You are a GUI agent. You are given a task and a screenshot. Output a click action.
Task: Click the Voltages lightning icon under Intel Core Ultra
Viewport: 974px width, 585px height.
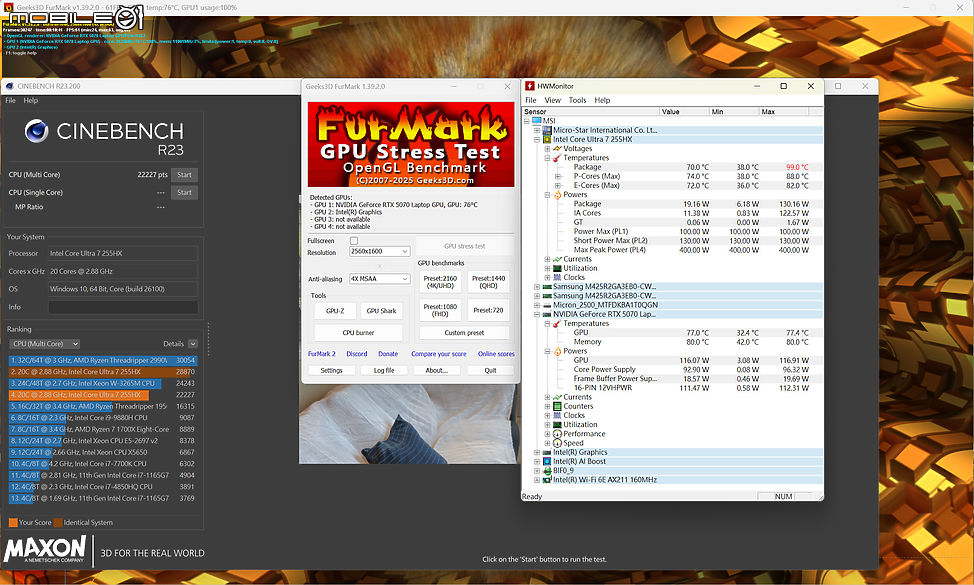tap(557, 149)
